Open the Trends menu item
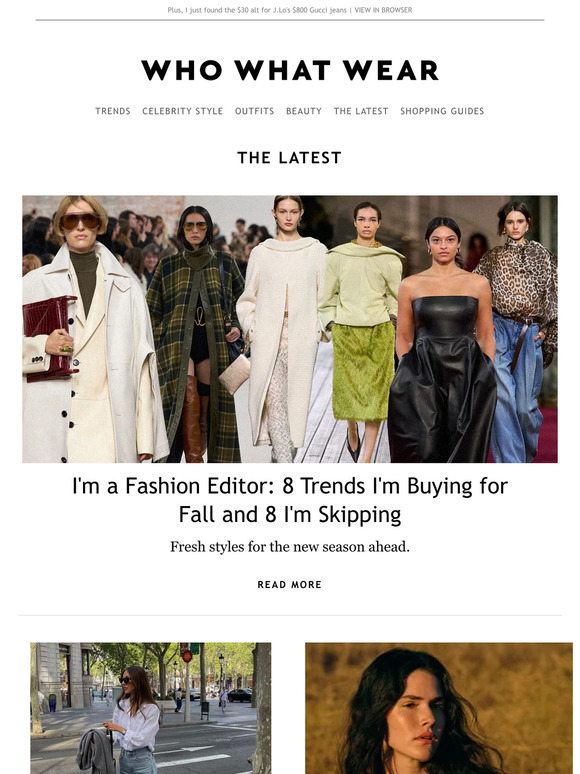The width and height of the screenshot is (580, 774). (113, 111)
